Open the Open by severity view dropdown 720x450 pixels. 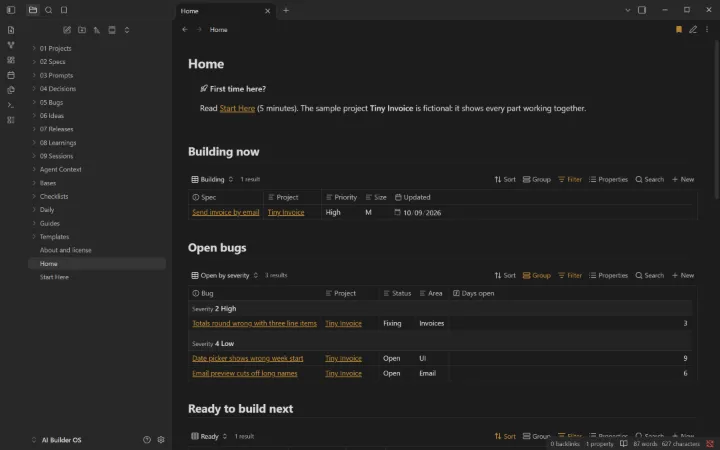(225, 275)
